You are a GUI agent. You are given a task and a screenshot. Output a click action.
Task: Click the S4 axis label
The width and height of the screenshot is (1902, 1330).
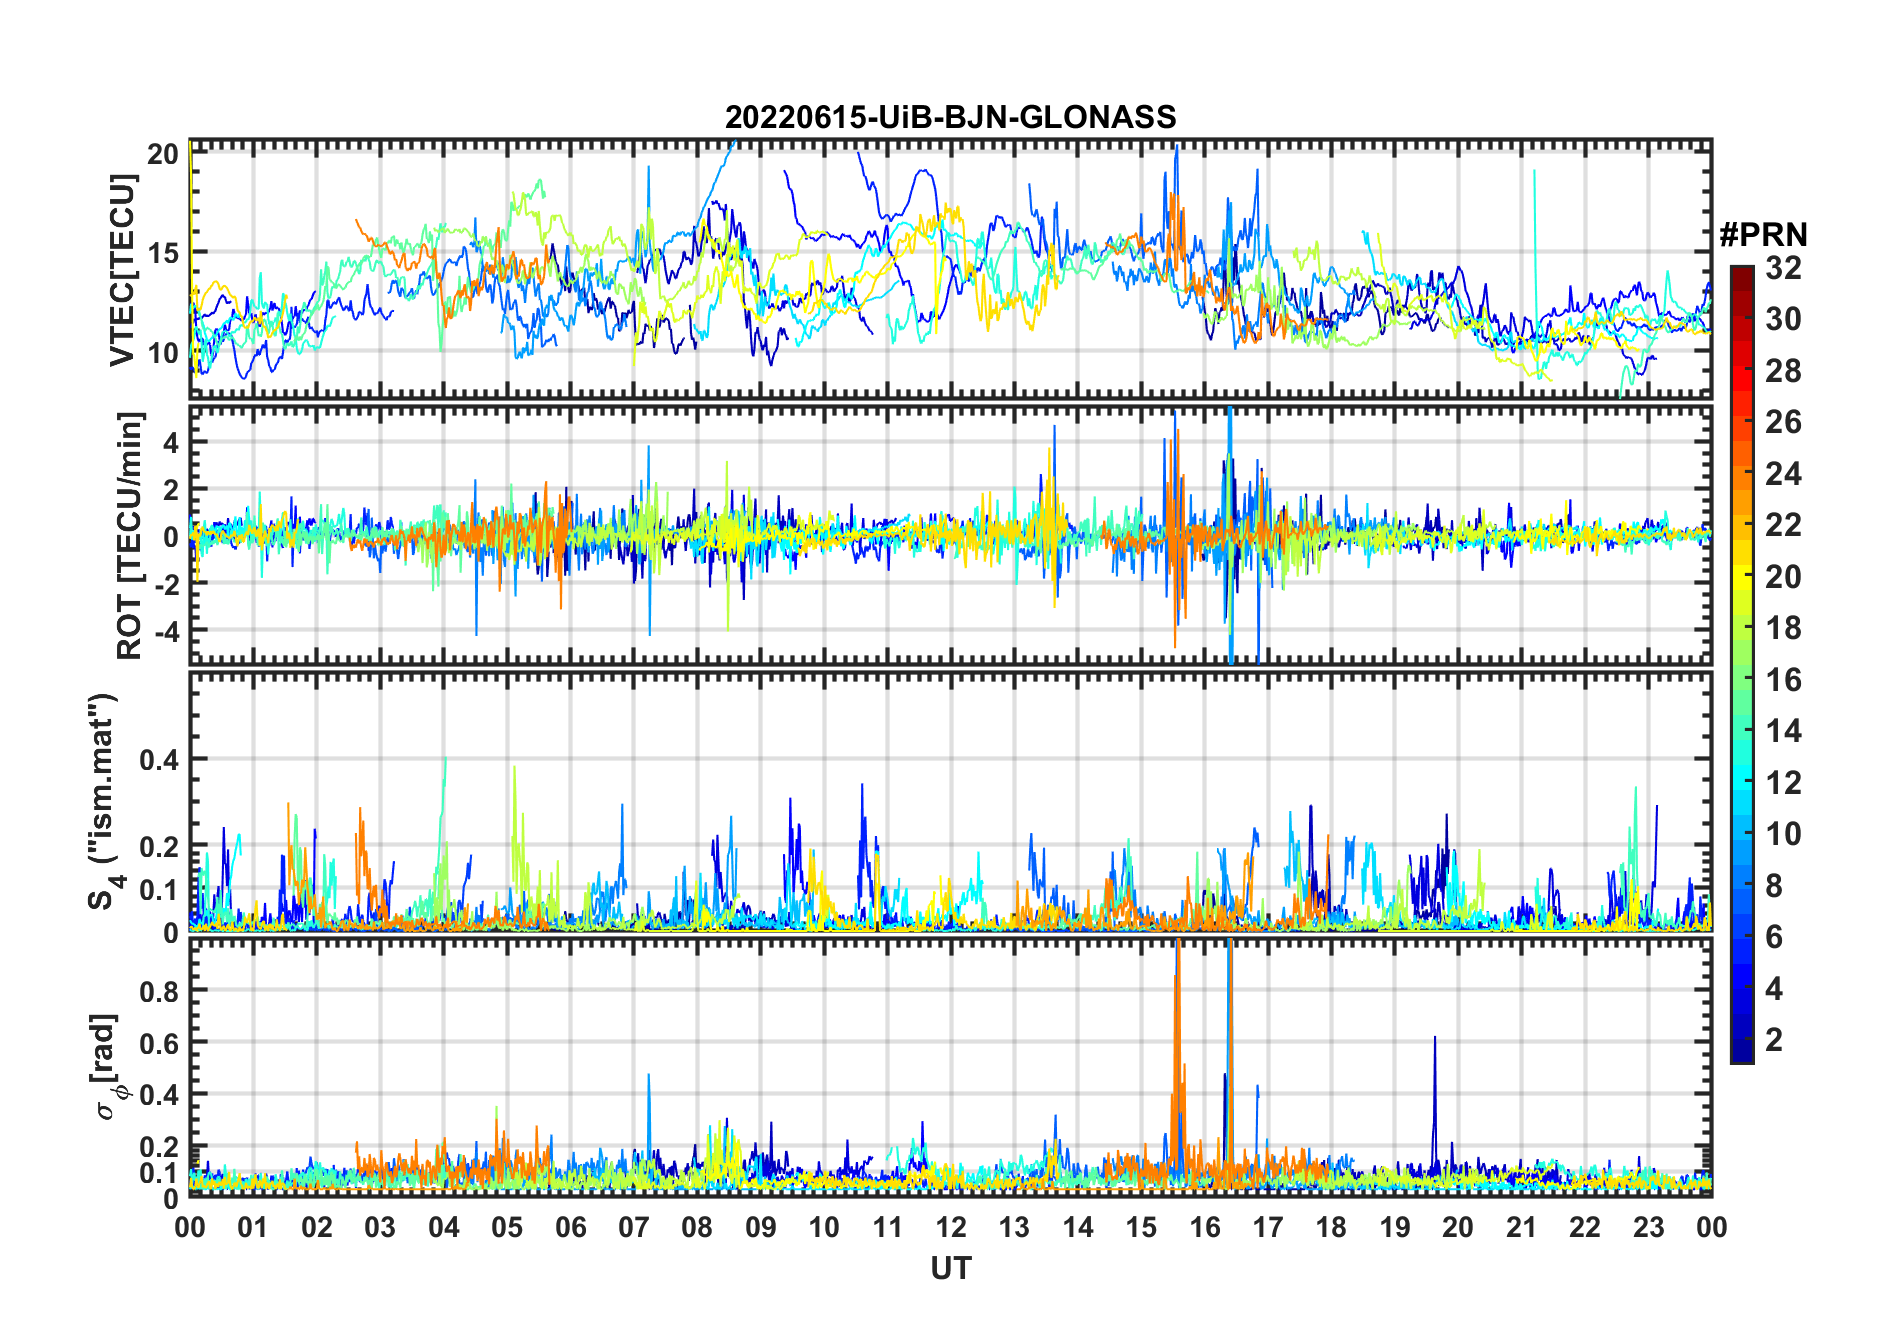click(x=103, y=802)
